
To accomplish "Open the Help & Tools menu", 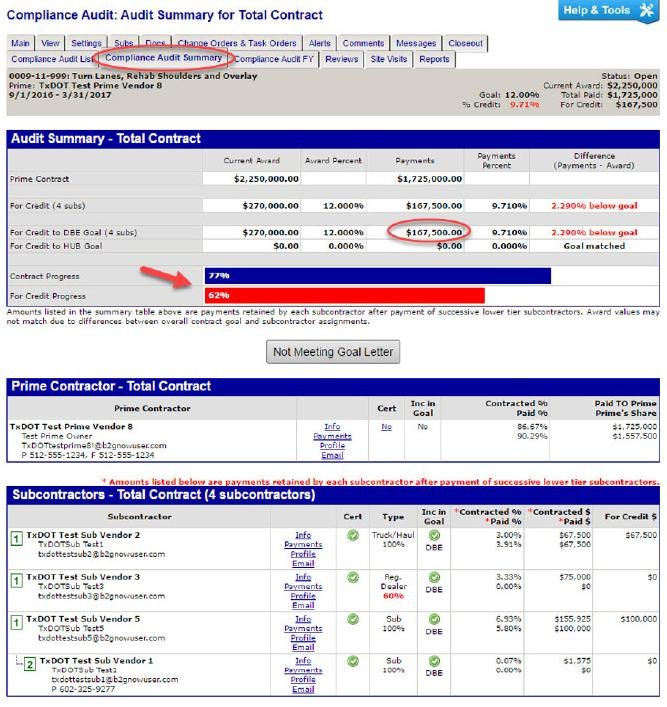I will 609,11.
